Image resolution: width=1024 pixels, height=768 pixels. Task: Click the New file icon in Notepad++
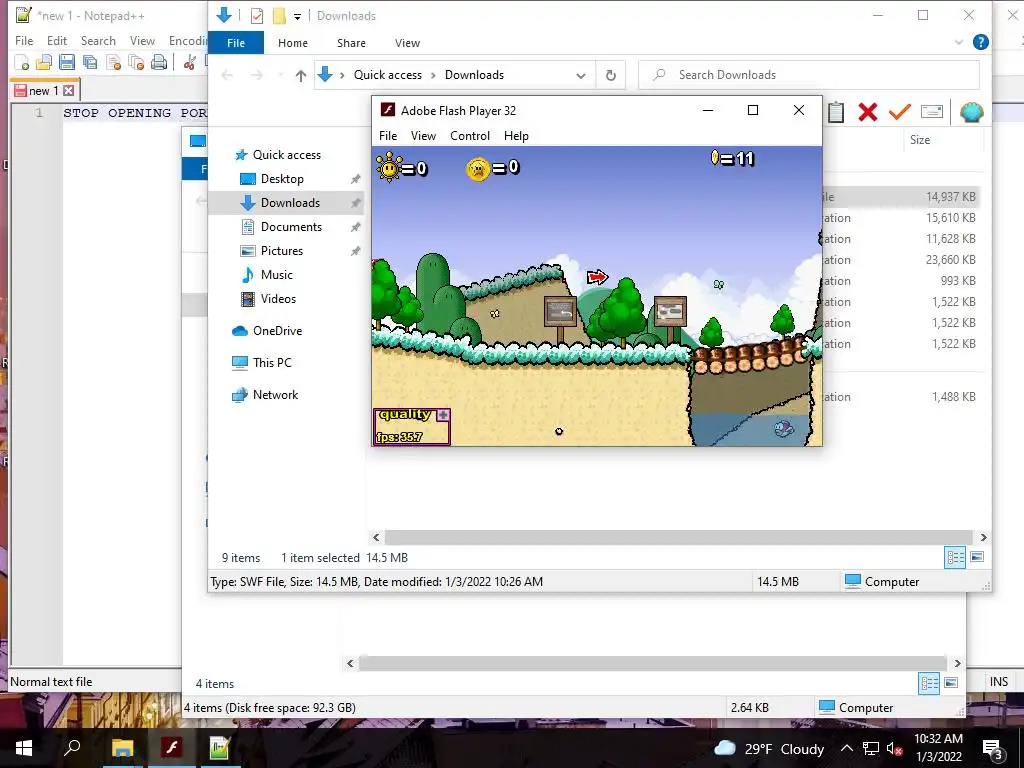click(22, 63)
